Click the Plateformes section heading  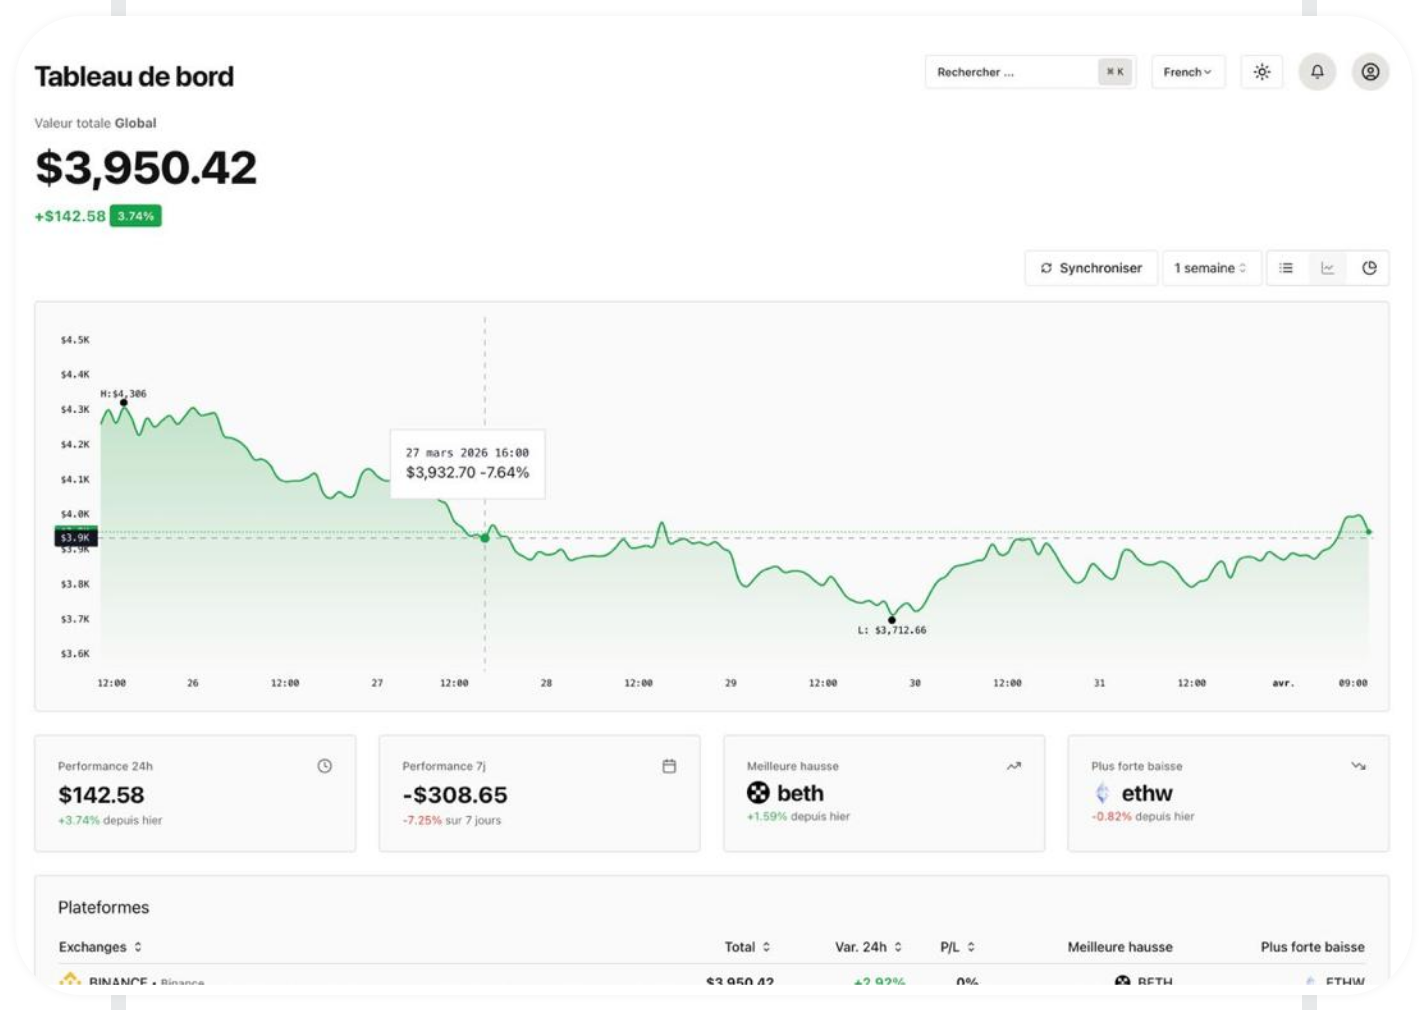click(103, 907)
